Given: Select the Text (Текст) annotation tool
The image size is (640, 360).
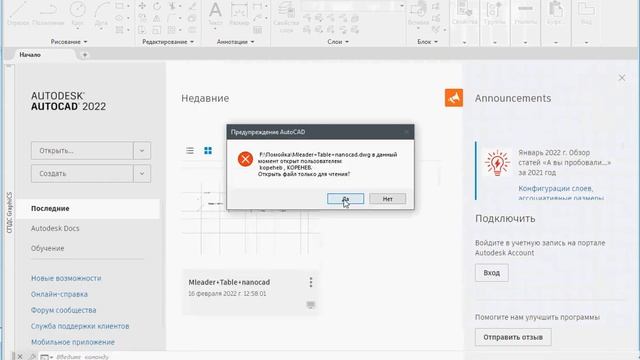Looking at the screenshot, I should click(215, 13).
